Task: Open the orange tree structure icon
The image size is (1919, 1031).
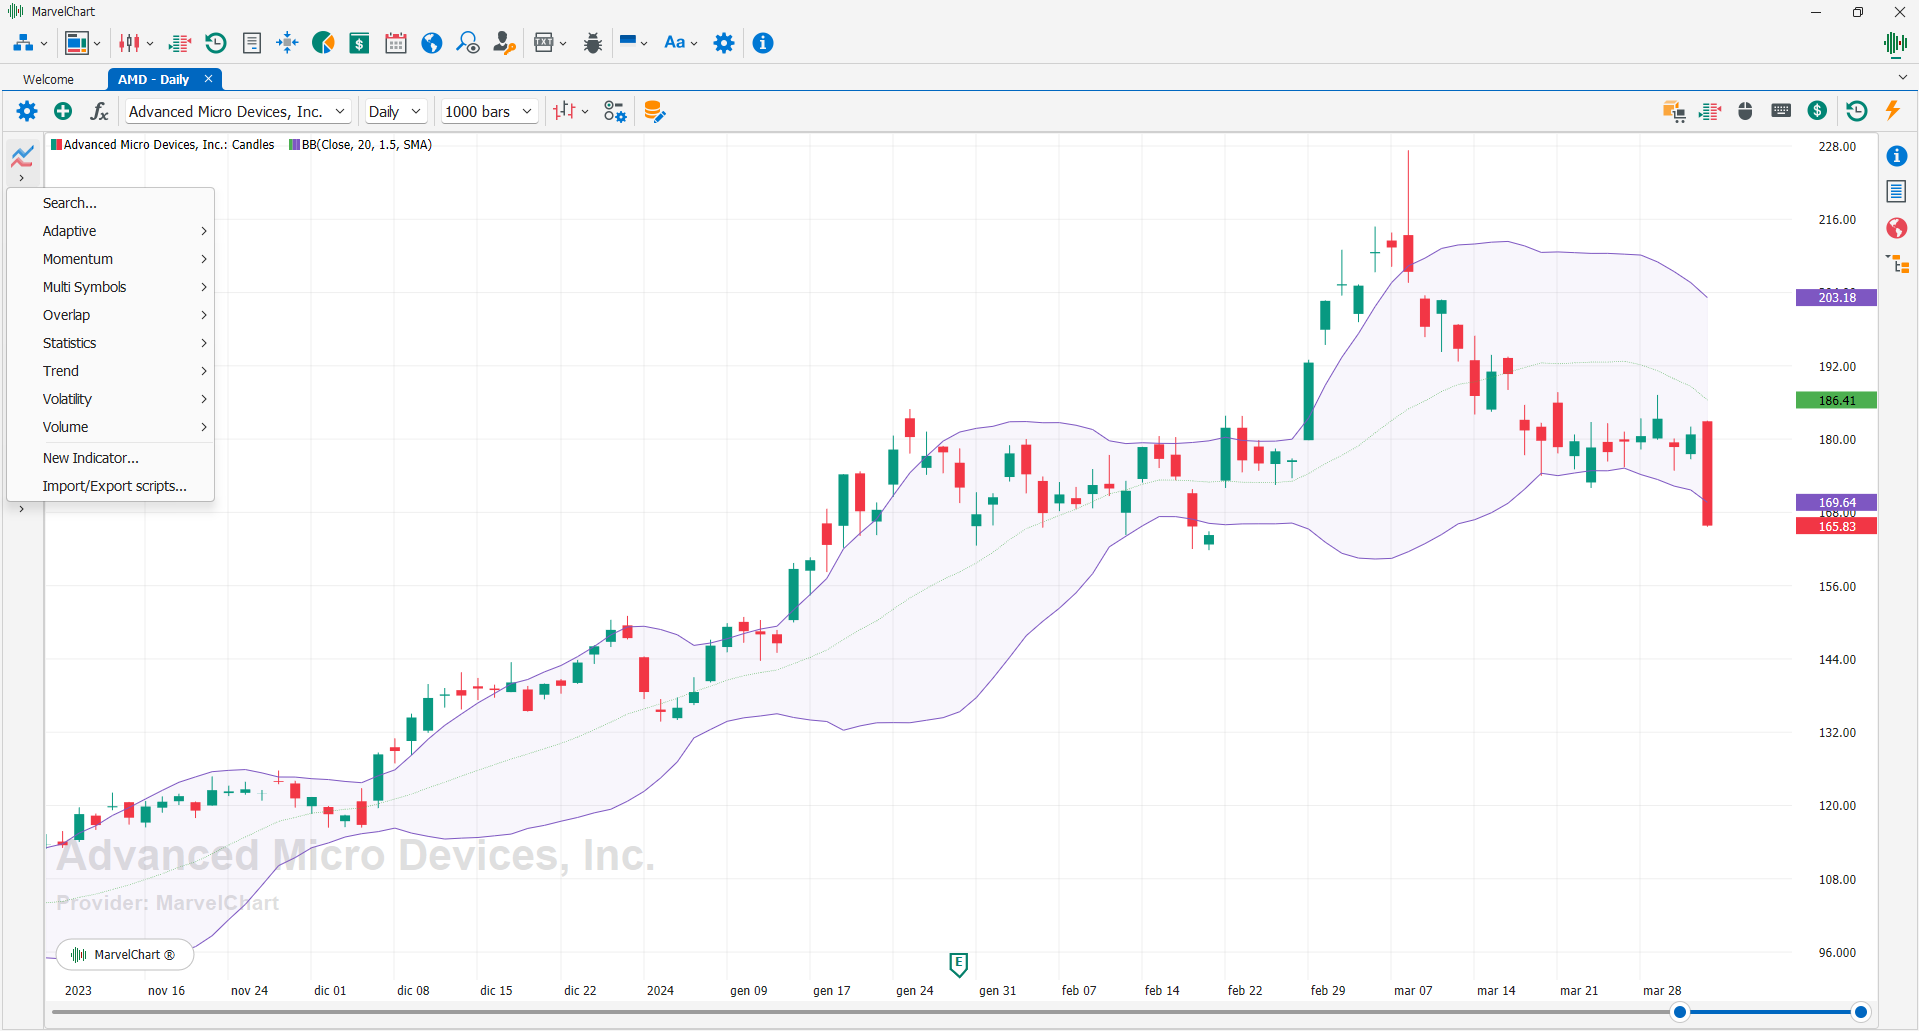Action: click(x=1897, y=264)
